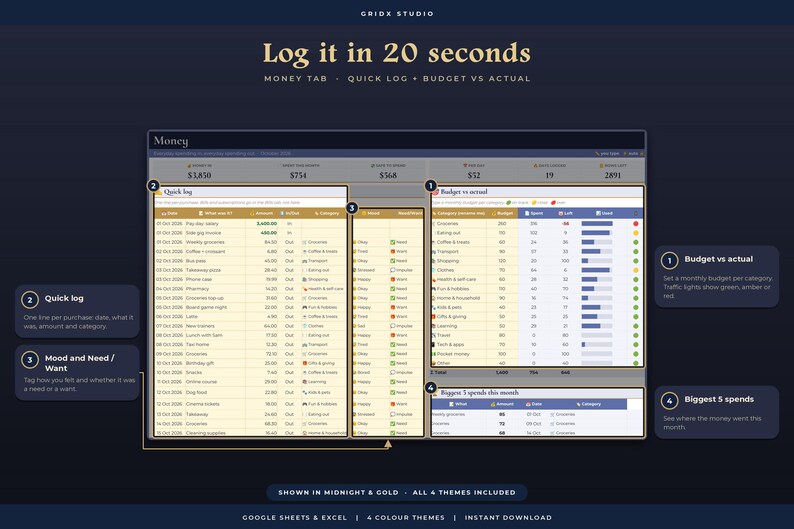
Task: Click the smiley icon in the Mood header
Action: click(x=364, y=213)
